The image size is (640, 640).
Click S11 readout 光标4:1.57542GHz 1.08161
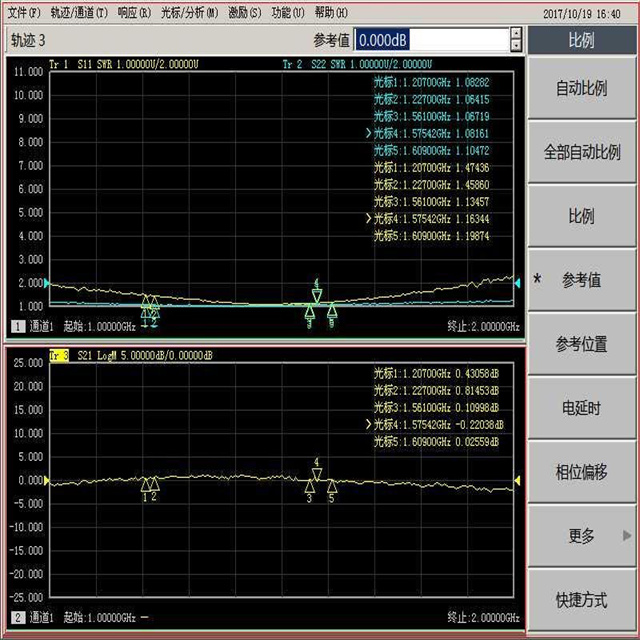tap(431, 133)
